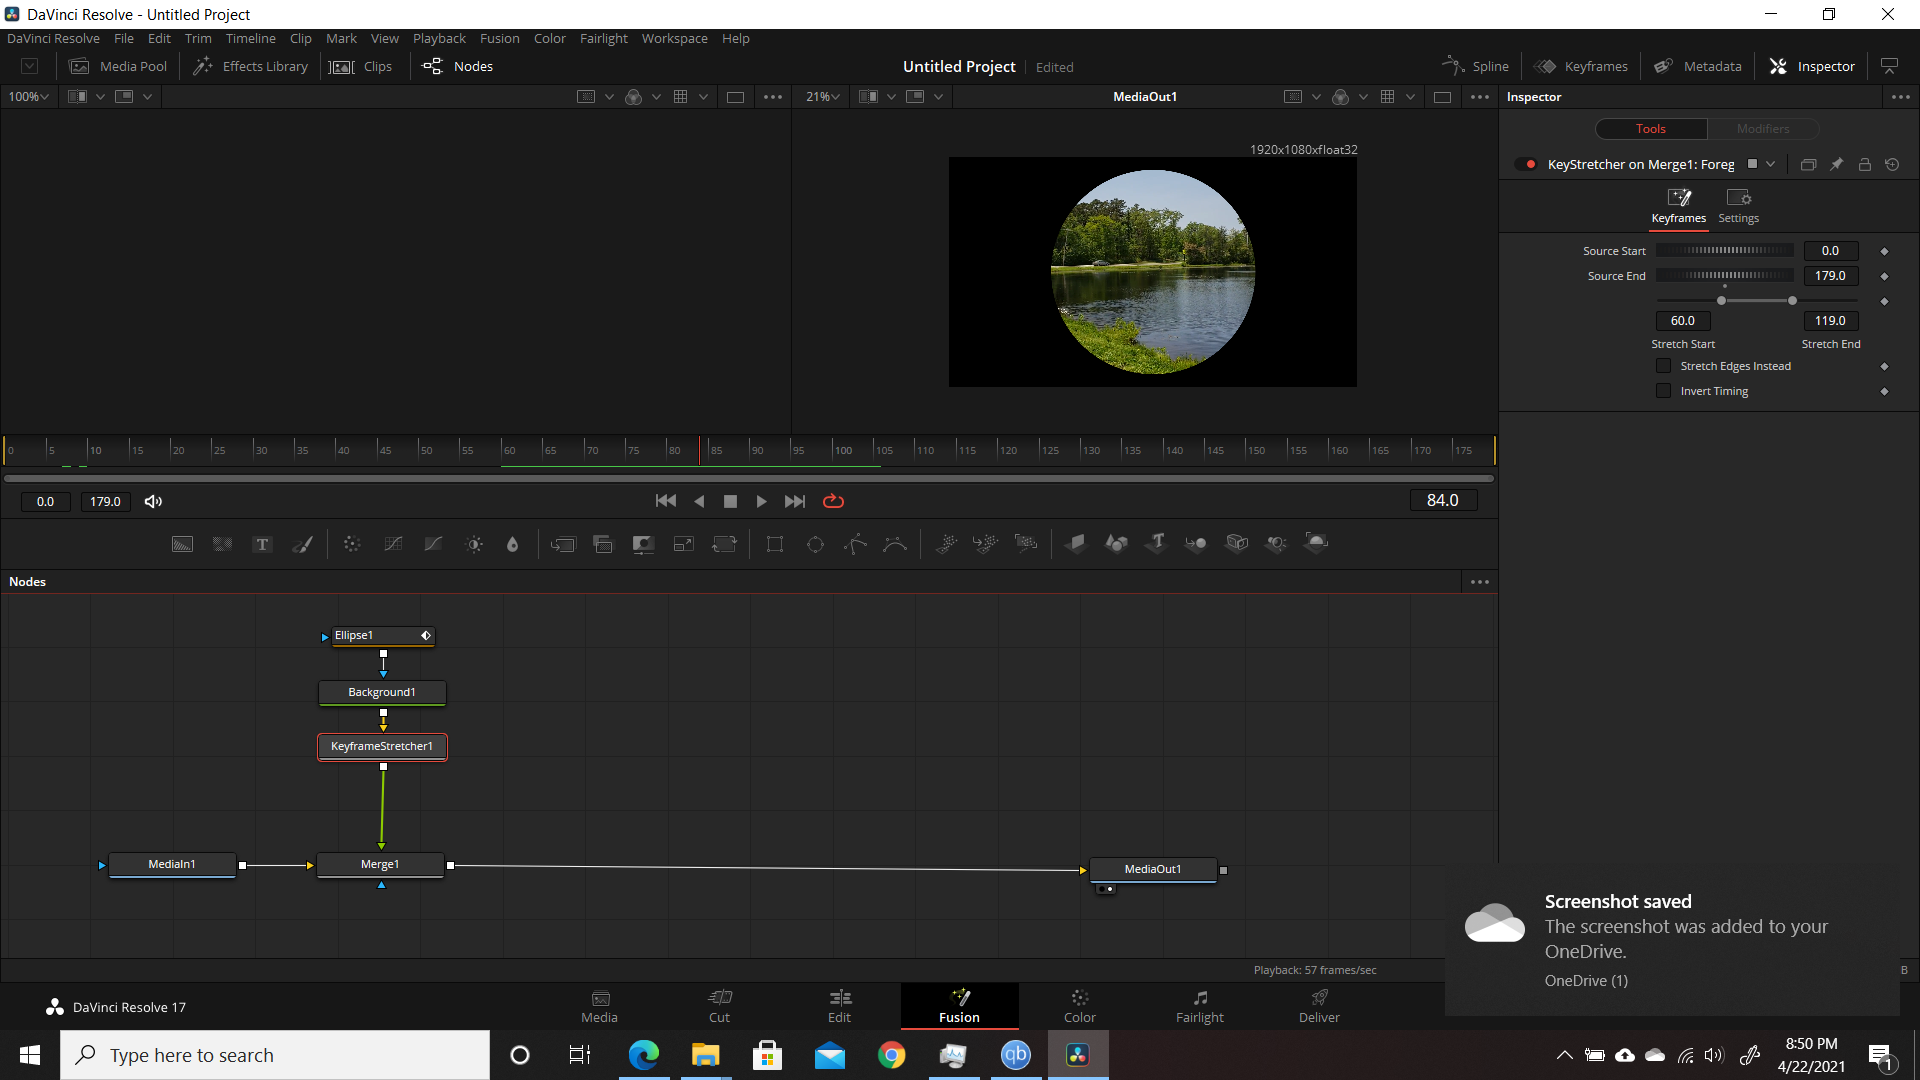Add the Matte Control tool
Image resolution: width=1920 pixels, height=1080 pixels.
(x=643, y=544)
